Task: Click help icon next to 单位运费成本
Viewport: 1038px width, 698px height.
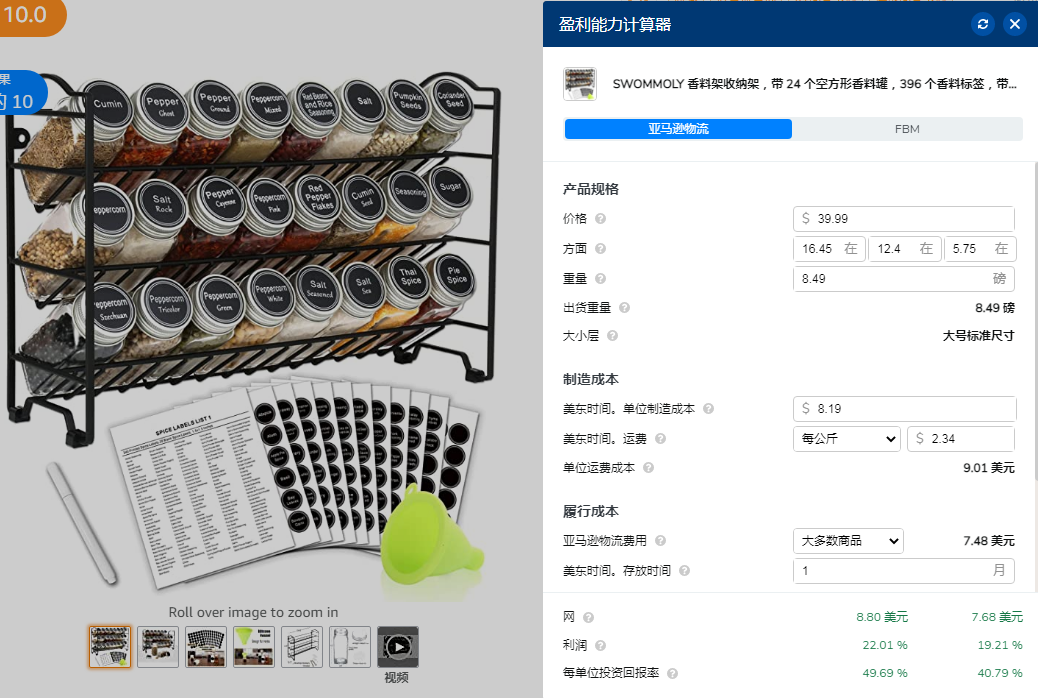Action: [648, 468]
